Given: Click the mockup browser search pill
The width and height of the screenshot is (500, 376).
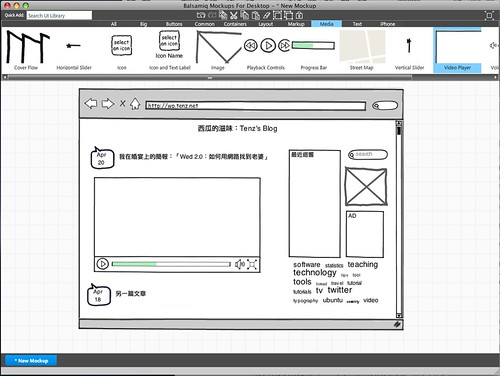Looking at the screenshot, I should click(x=385, y=106).
